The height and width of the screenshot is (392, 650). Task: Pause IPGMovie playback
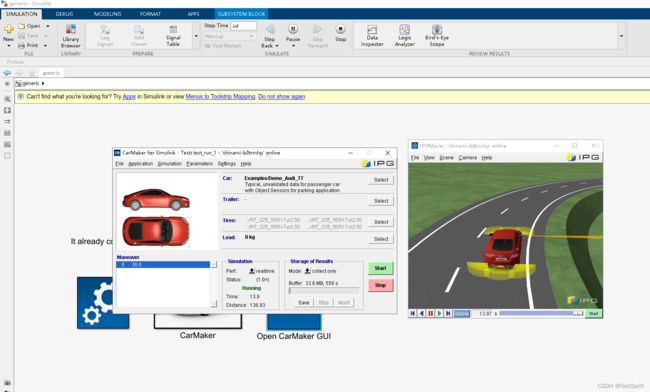(430, 313)
